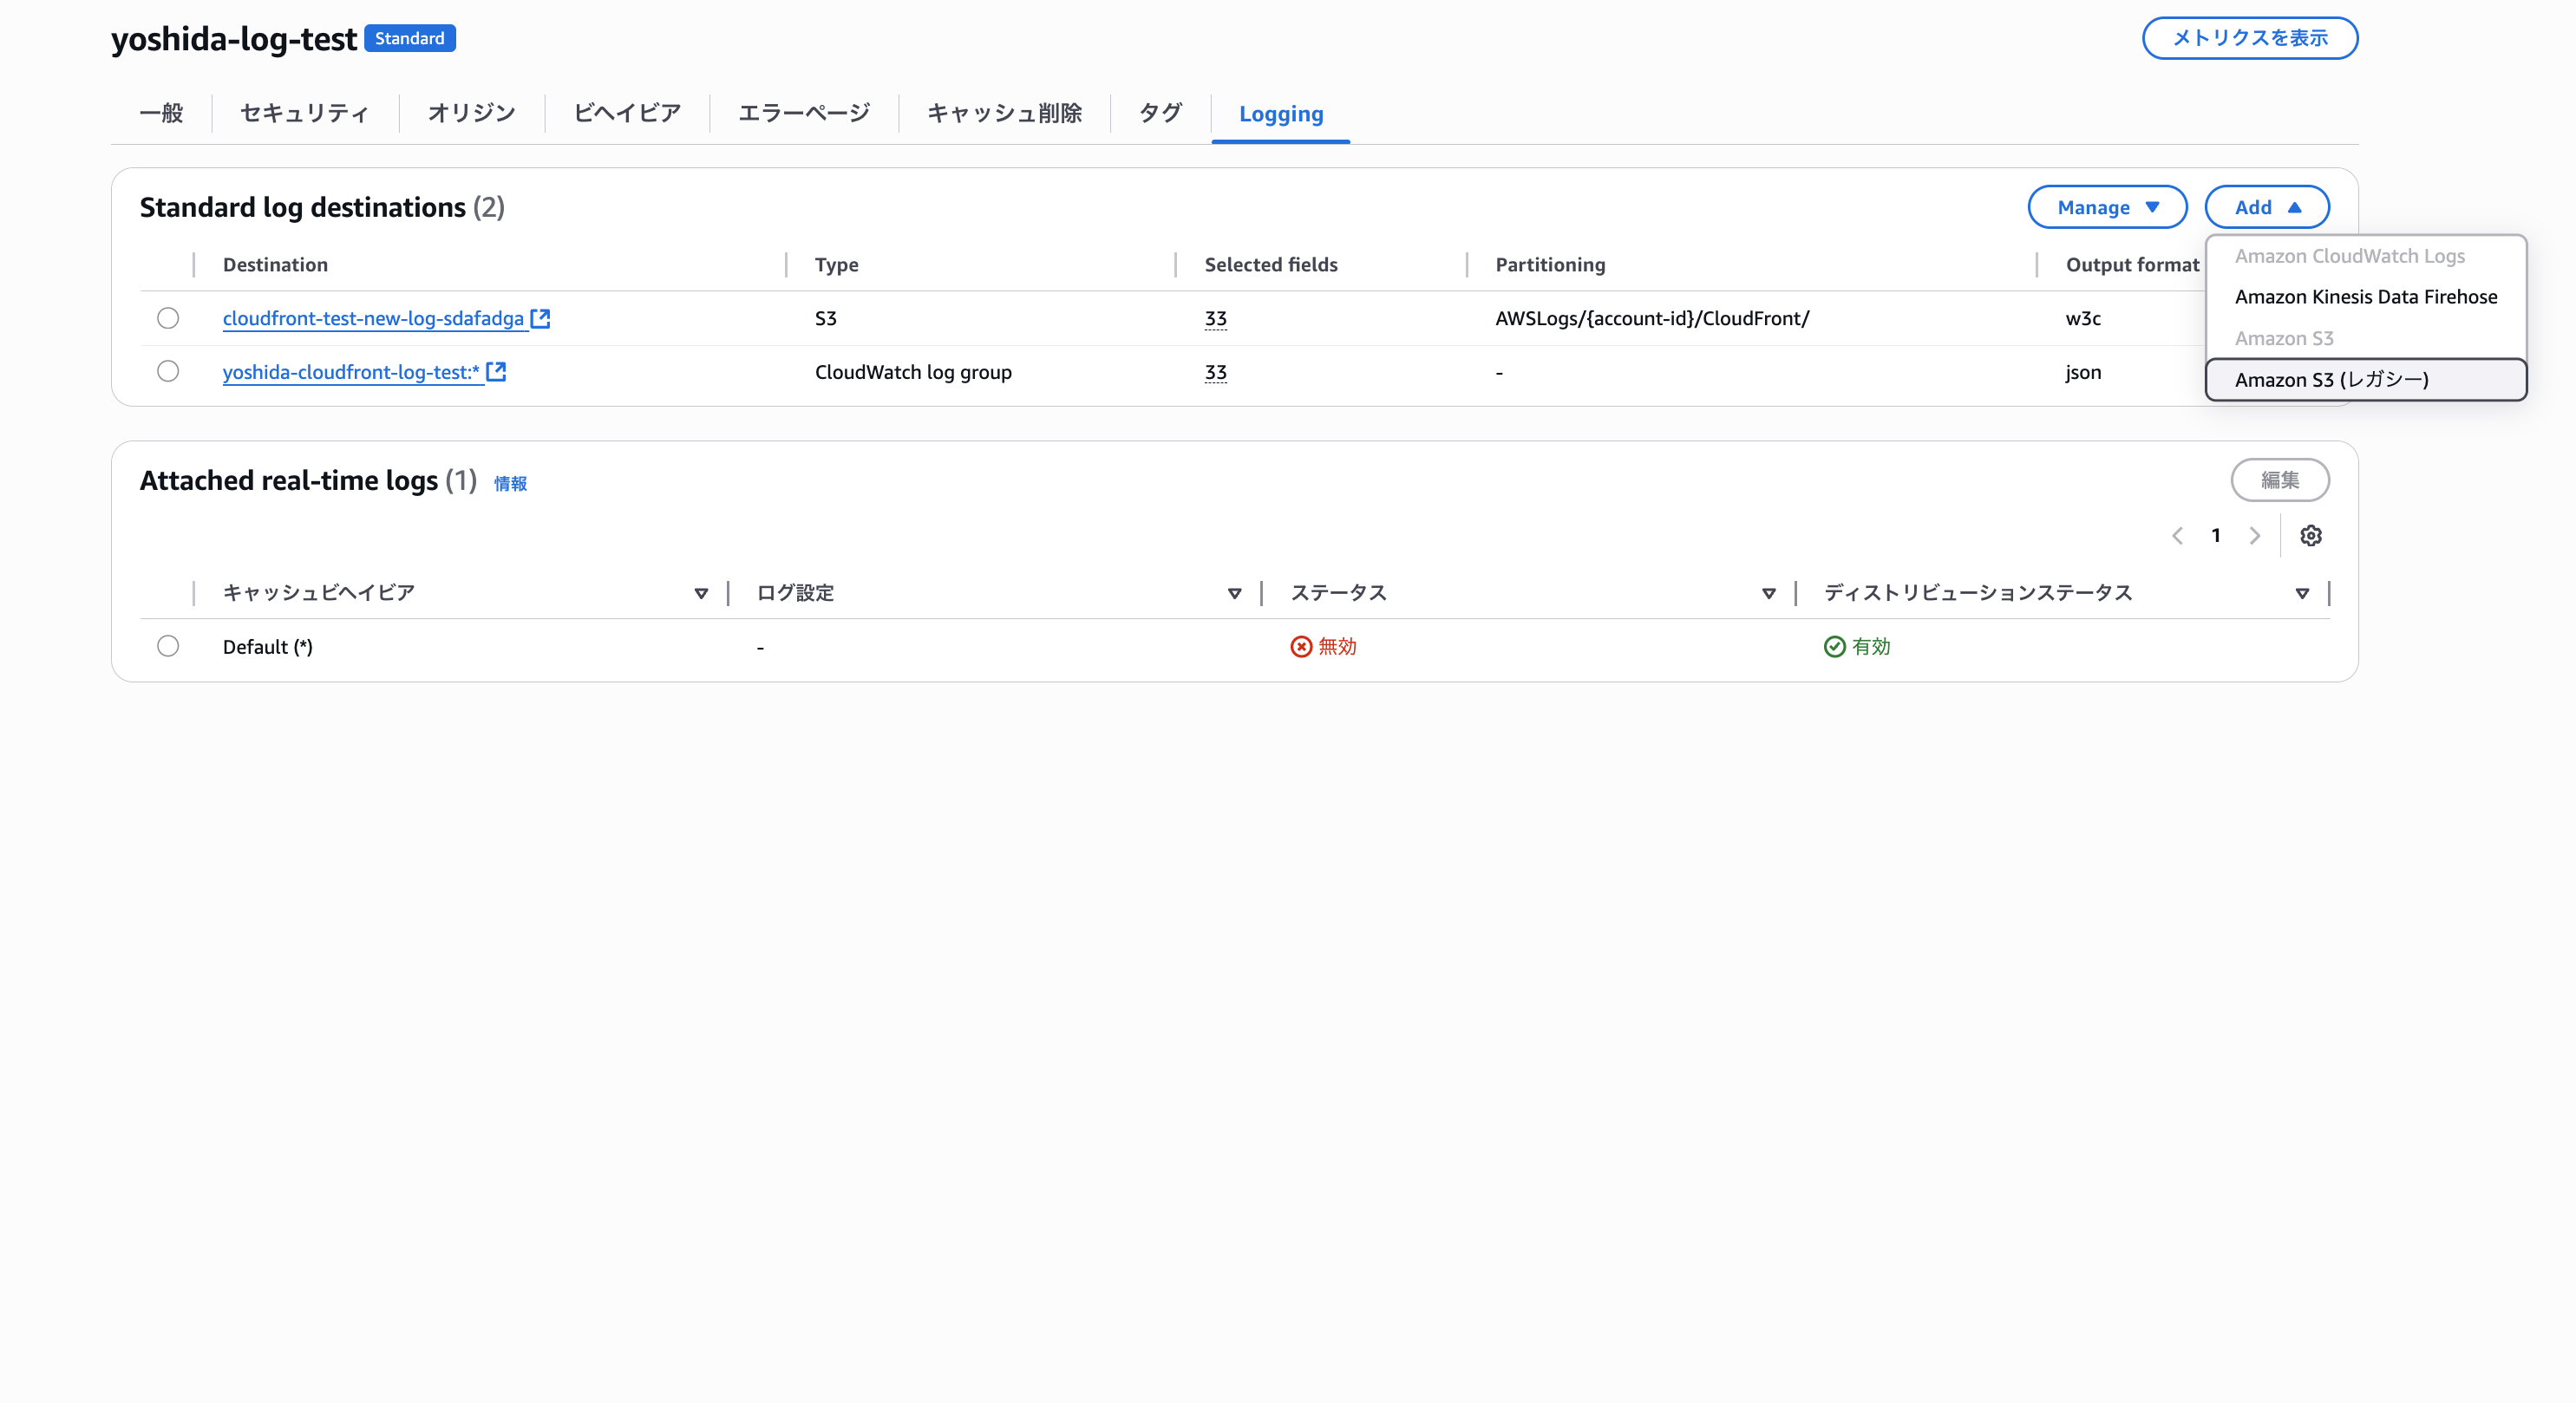Select yoshida-cloudfront-log-test radio button

[168, 371]
